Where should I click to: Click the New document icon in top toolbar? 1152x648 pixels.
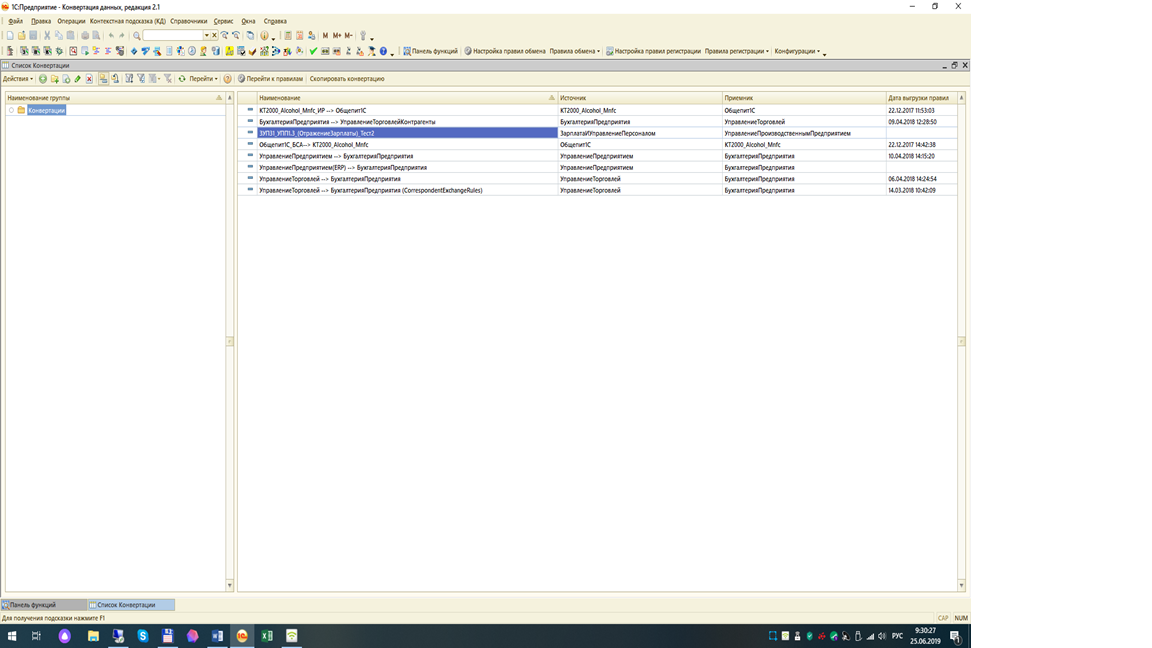[10, 35]
